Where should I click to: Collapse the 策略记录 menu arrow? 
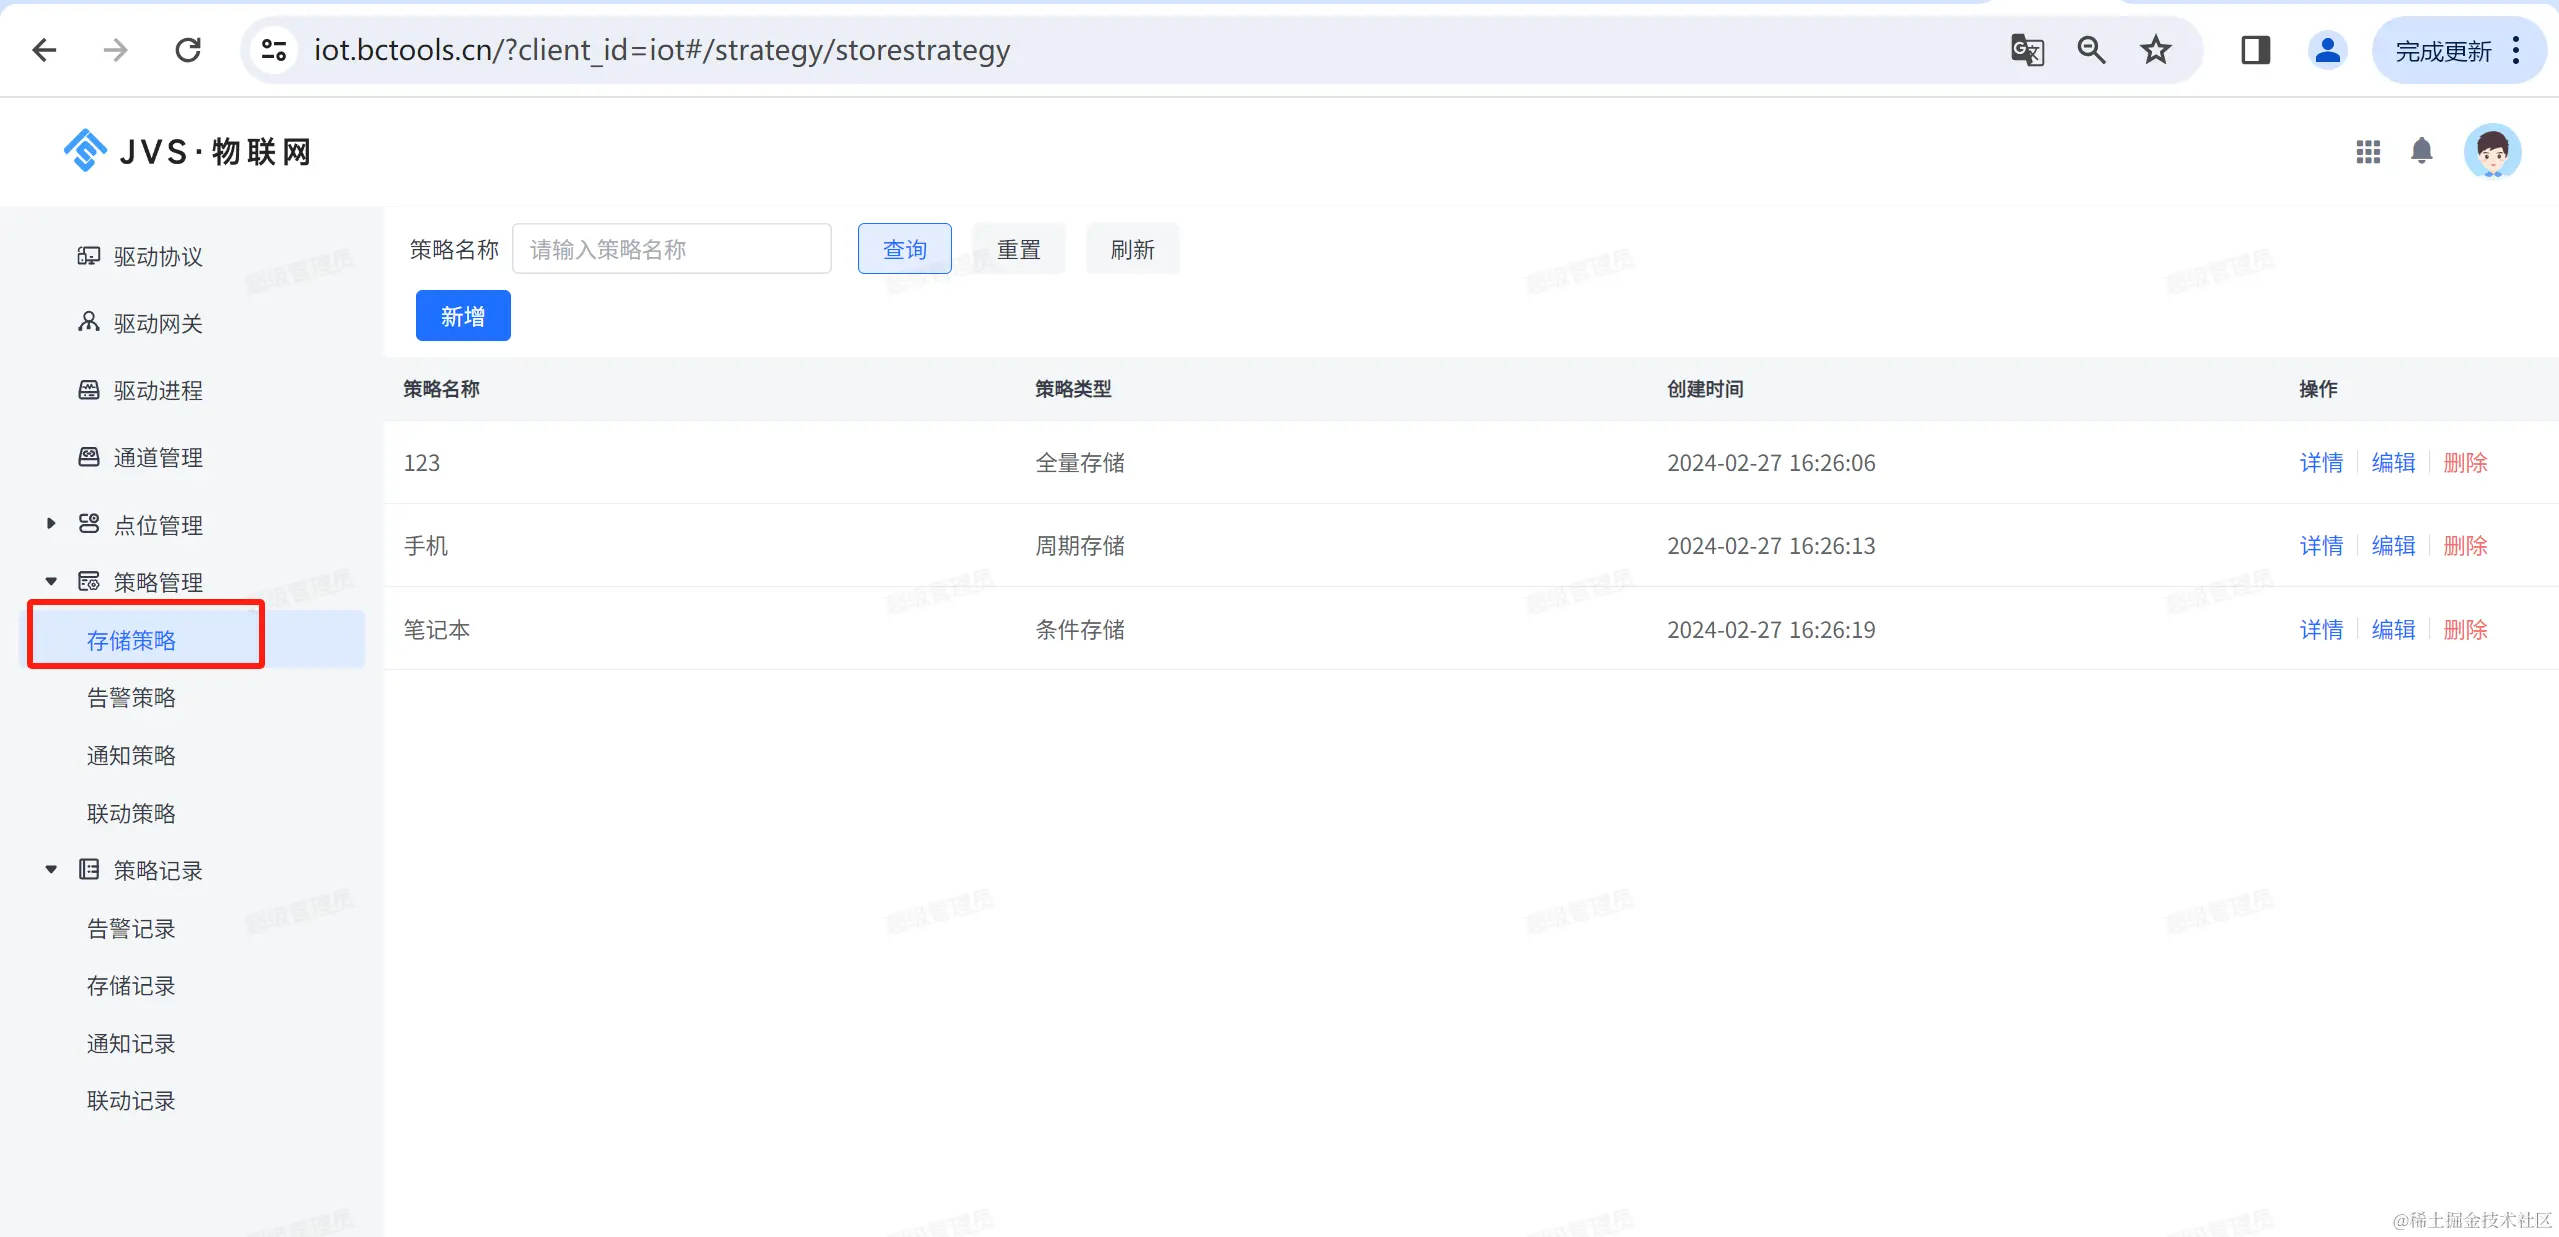coord(51,870)
